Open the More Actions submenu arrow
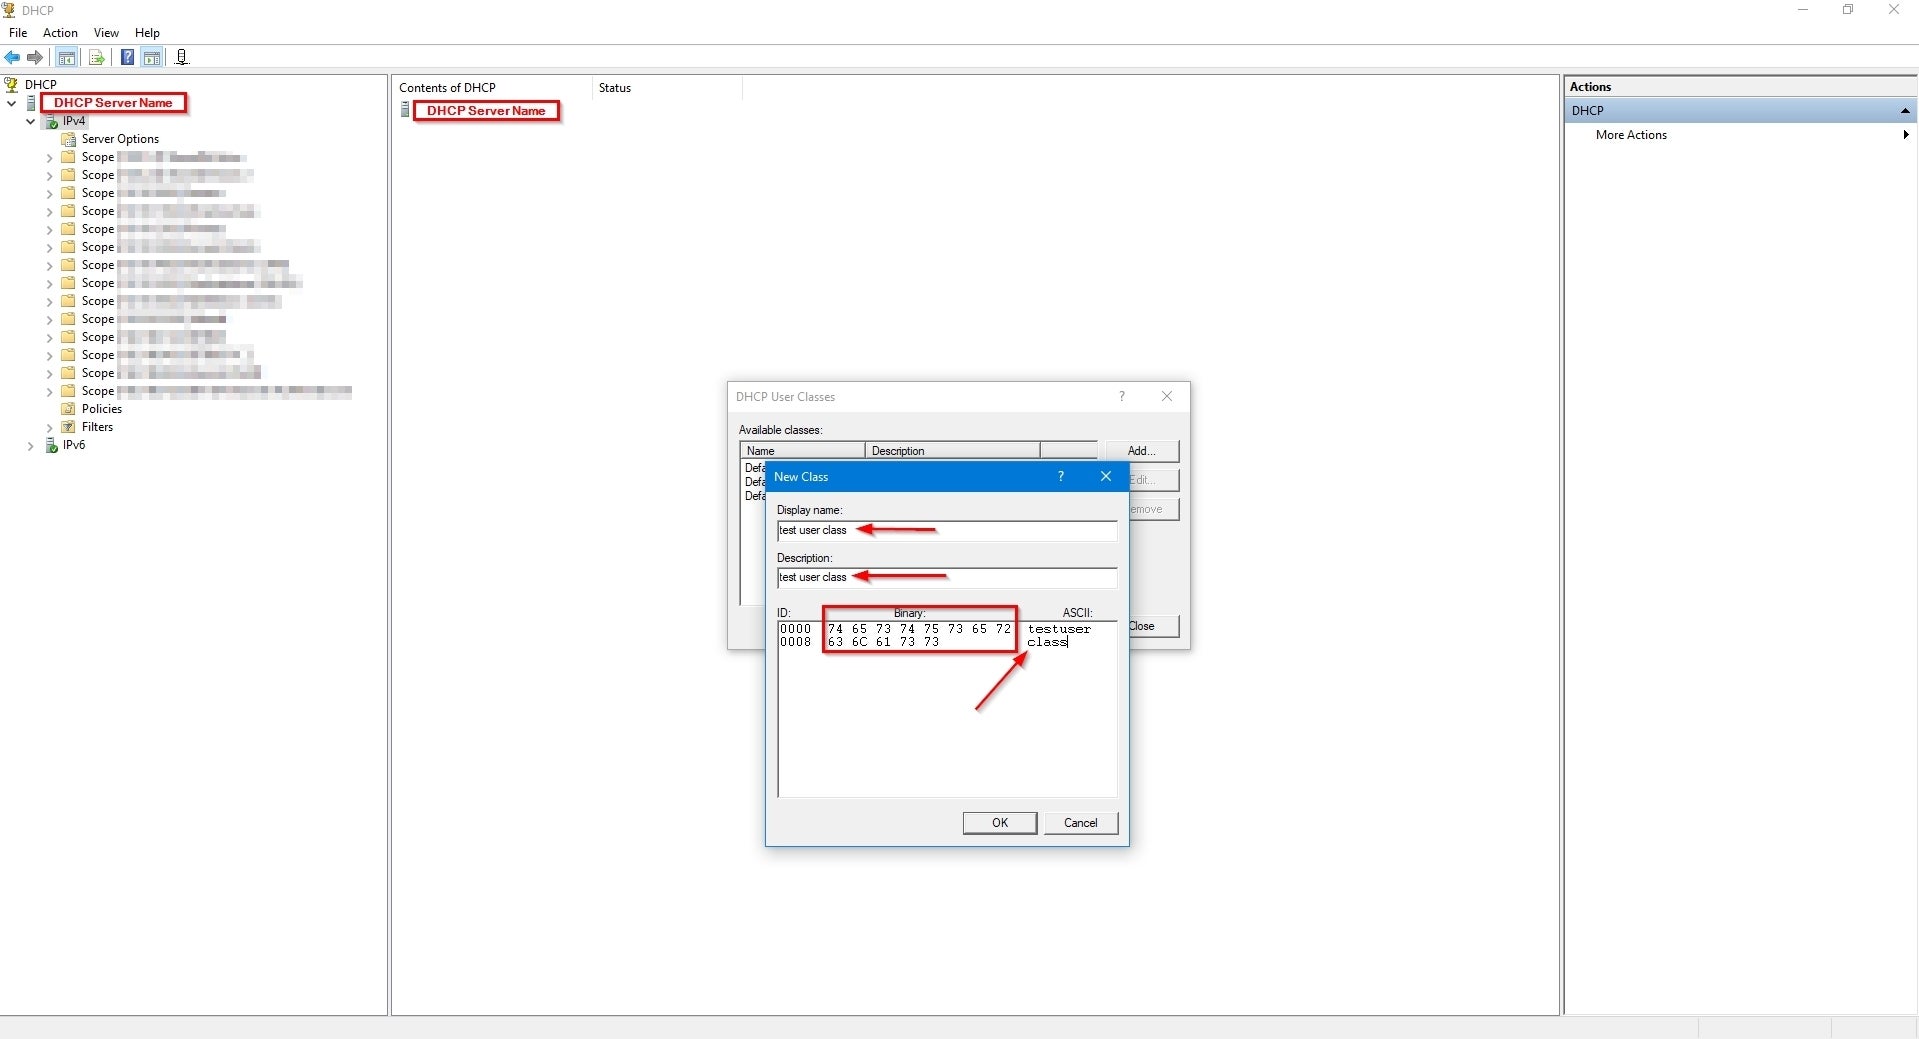 [x=1906, y=135]
